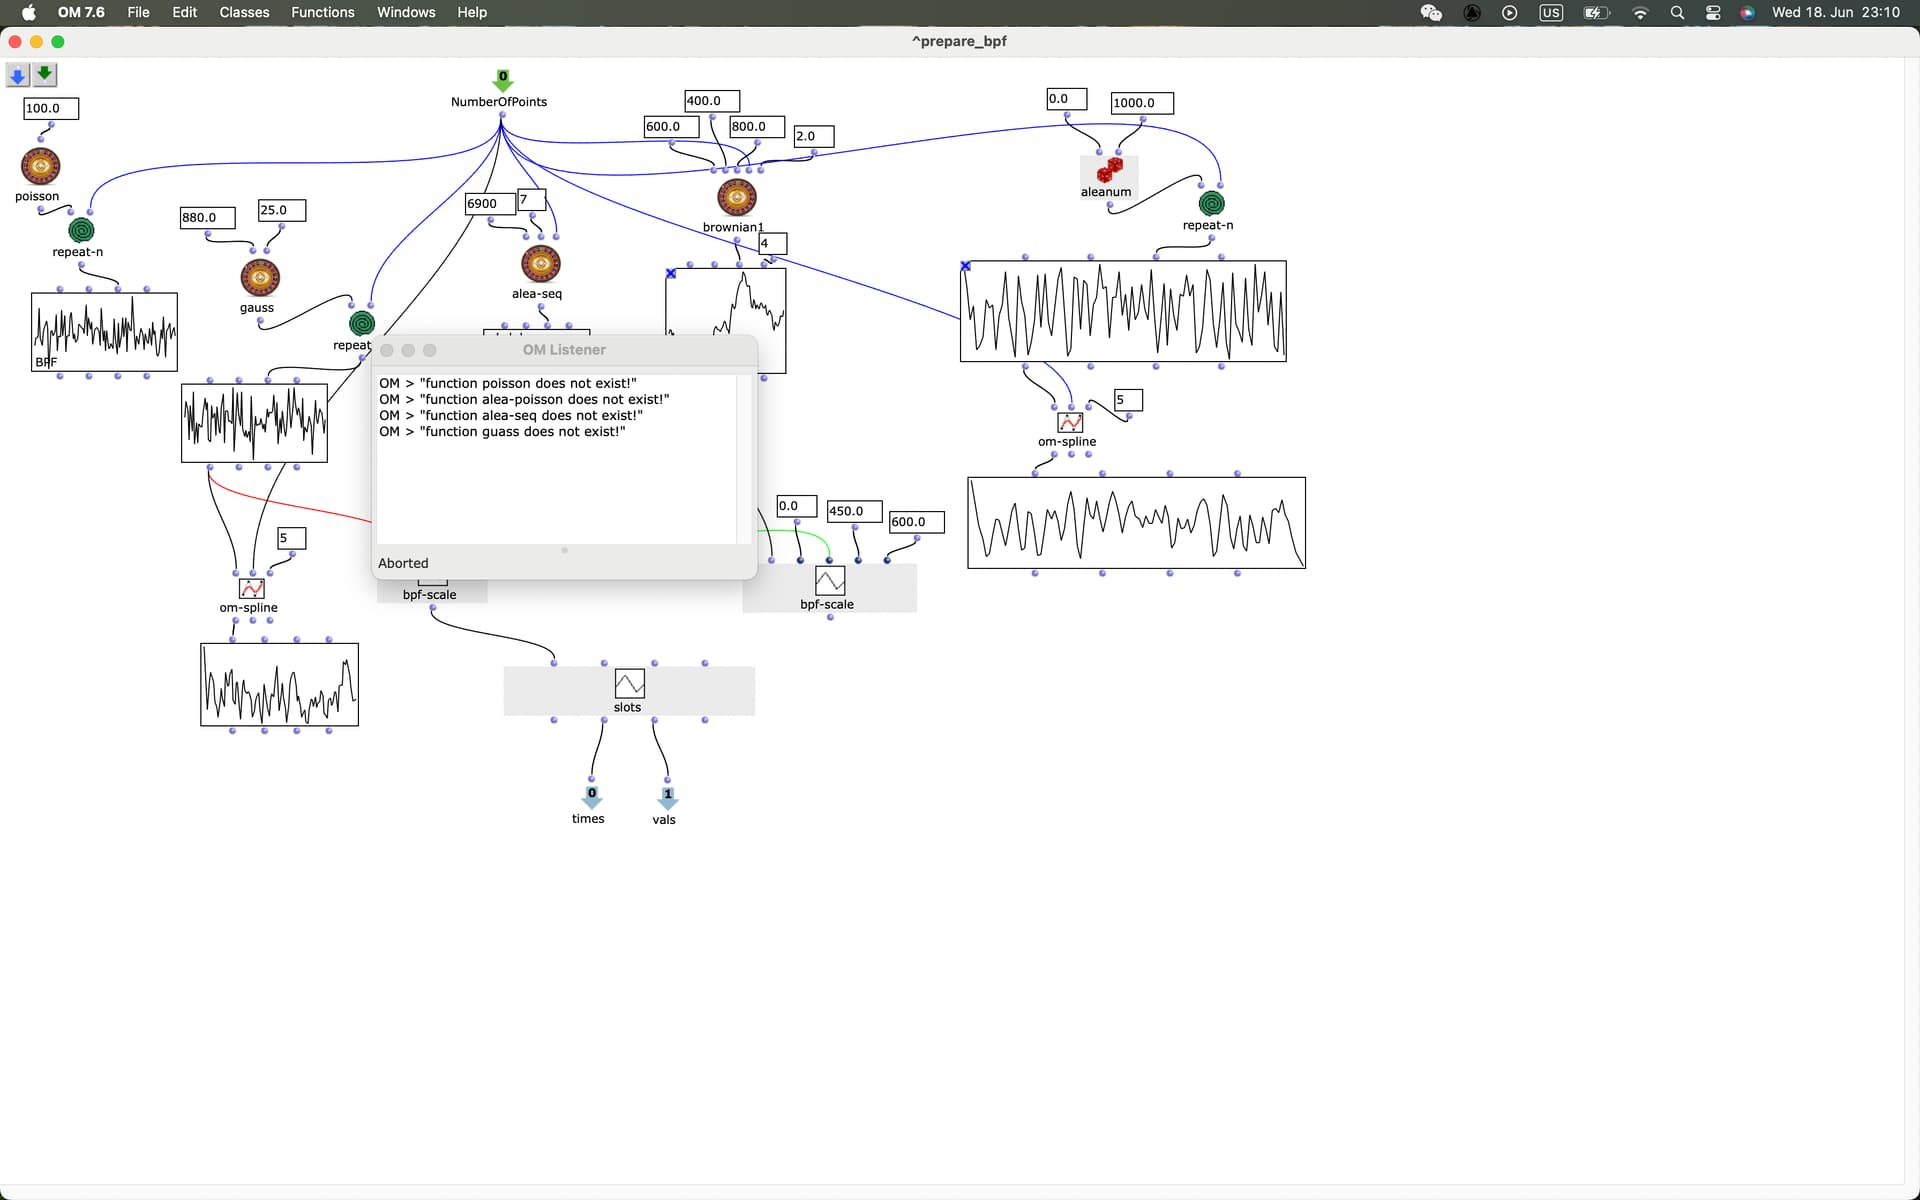Add input with the blue down arrow button

tap(18, 75)
